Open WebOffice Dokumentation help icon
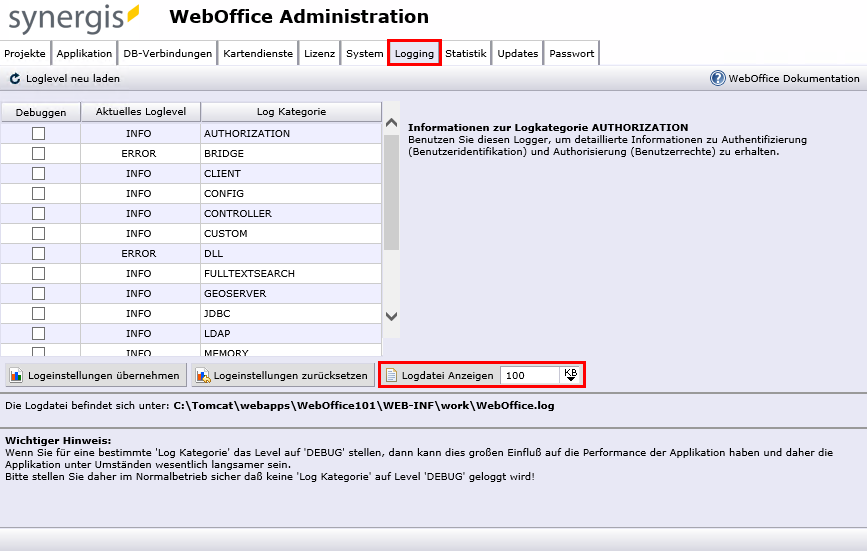The width and height of the screenshot is (867, 551). point(717,78)
